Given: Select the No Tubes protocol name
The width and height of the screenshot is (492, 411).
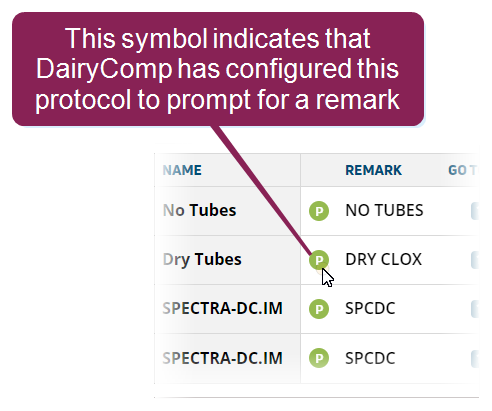Looking at the screenshot, I should click(199, 211).
